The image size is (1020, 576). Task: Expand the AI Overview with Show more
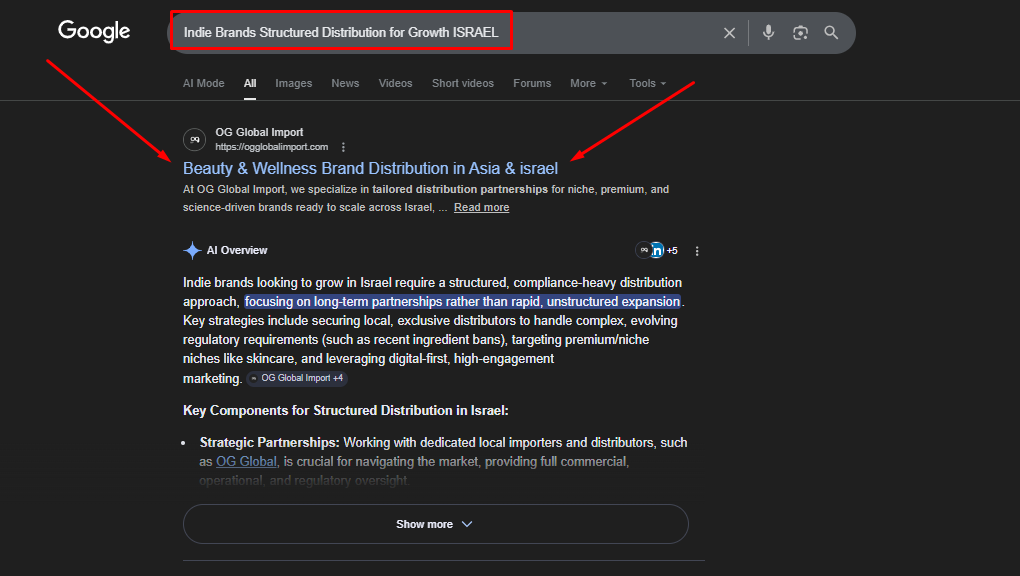tap(435, 523)
